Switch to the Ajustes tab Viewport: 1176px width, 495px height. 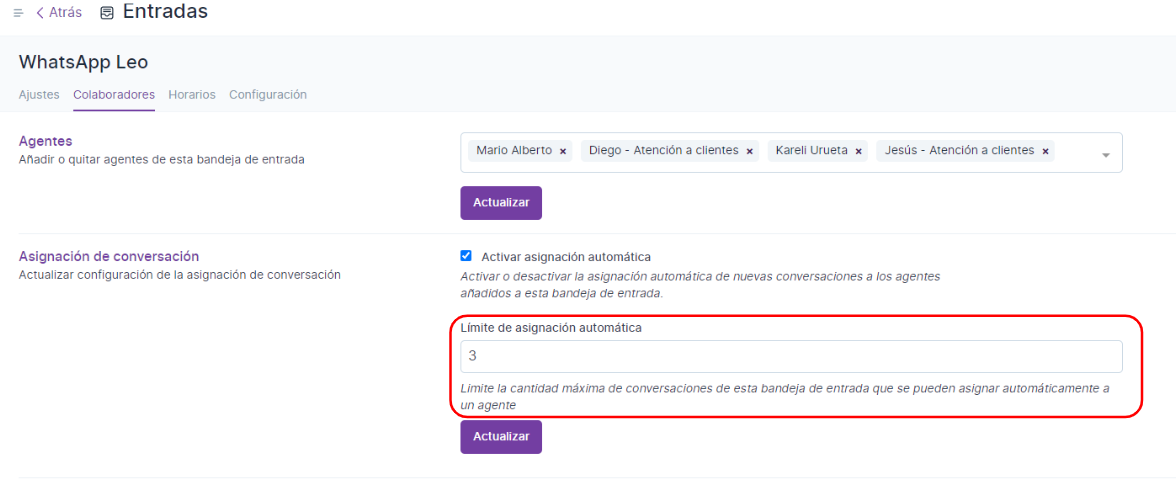[x=39, y=95]
